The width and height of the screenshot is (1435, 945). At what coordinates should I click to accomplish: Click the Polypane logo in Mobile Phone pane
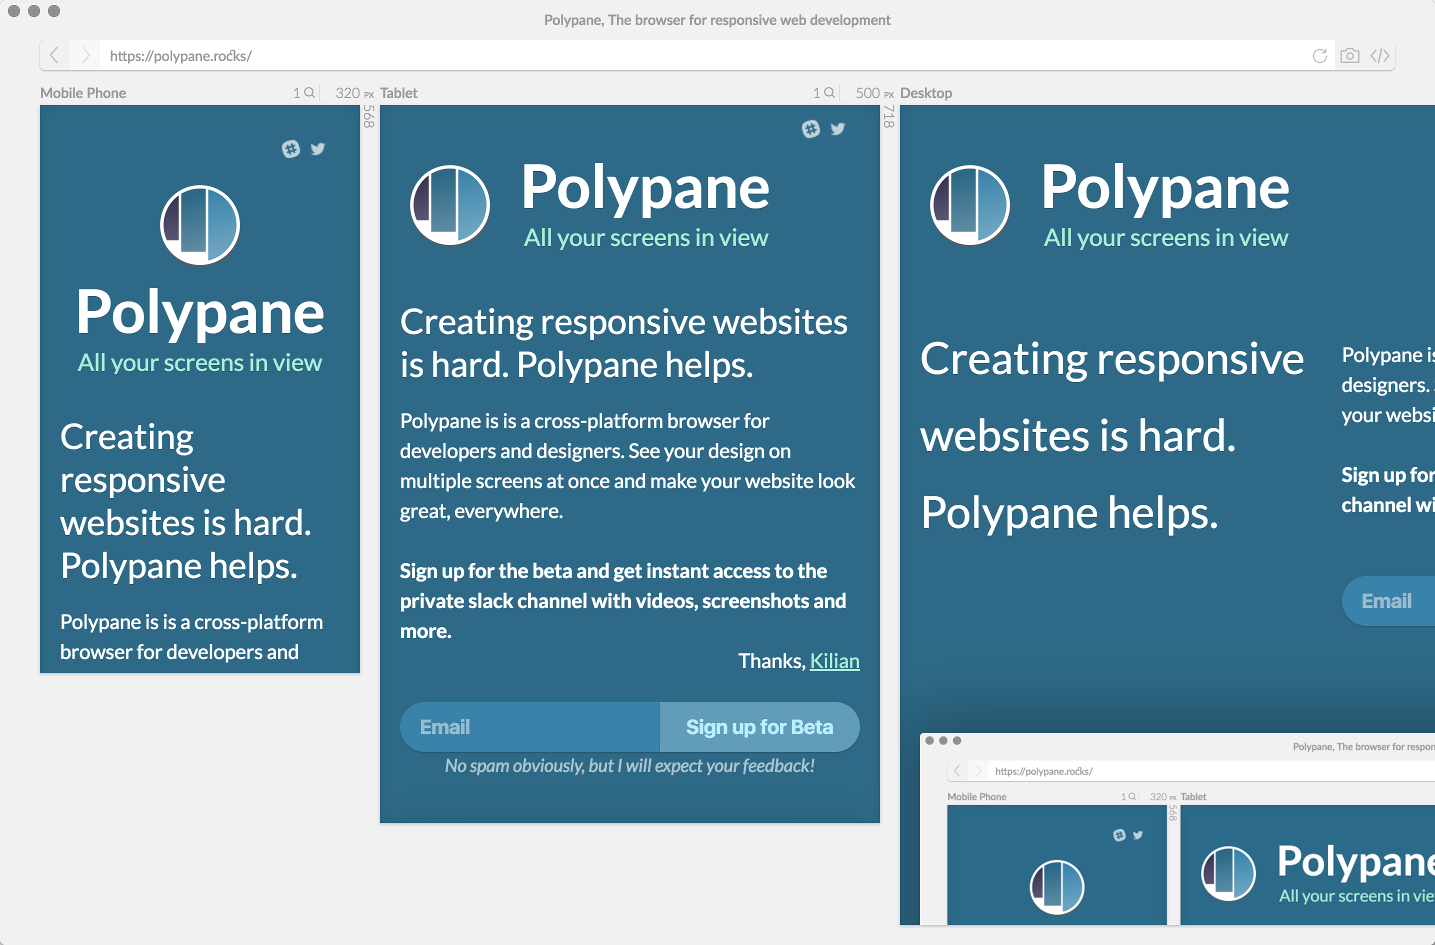(x=200, y=225)
